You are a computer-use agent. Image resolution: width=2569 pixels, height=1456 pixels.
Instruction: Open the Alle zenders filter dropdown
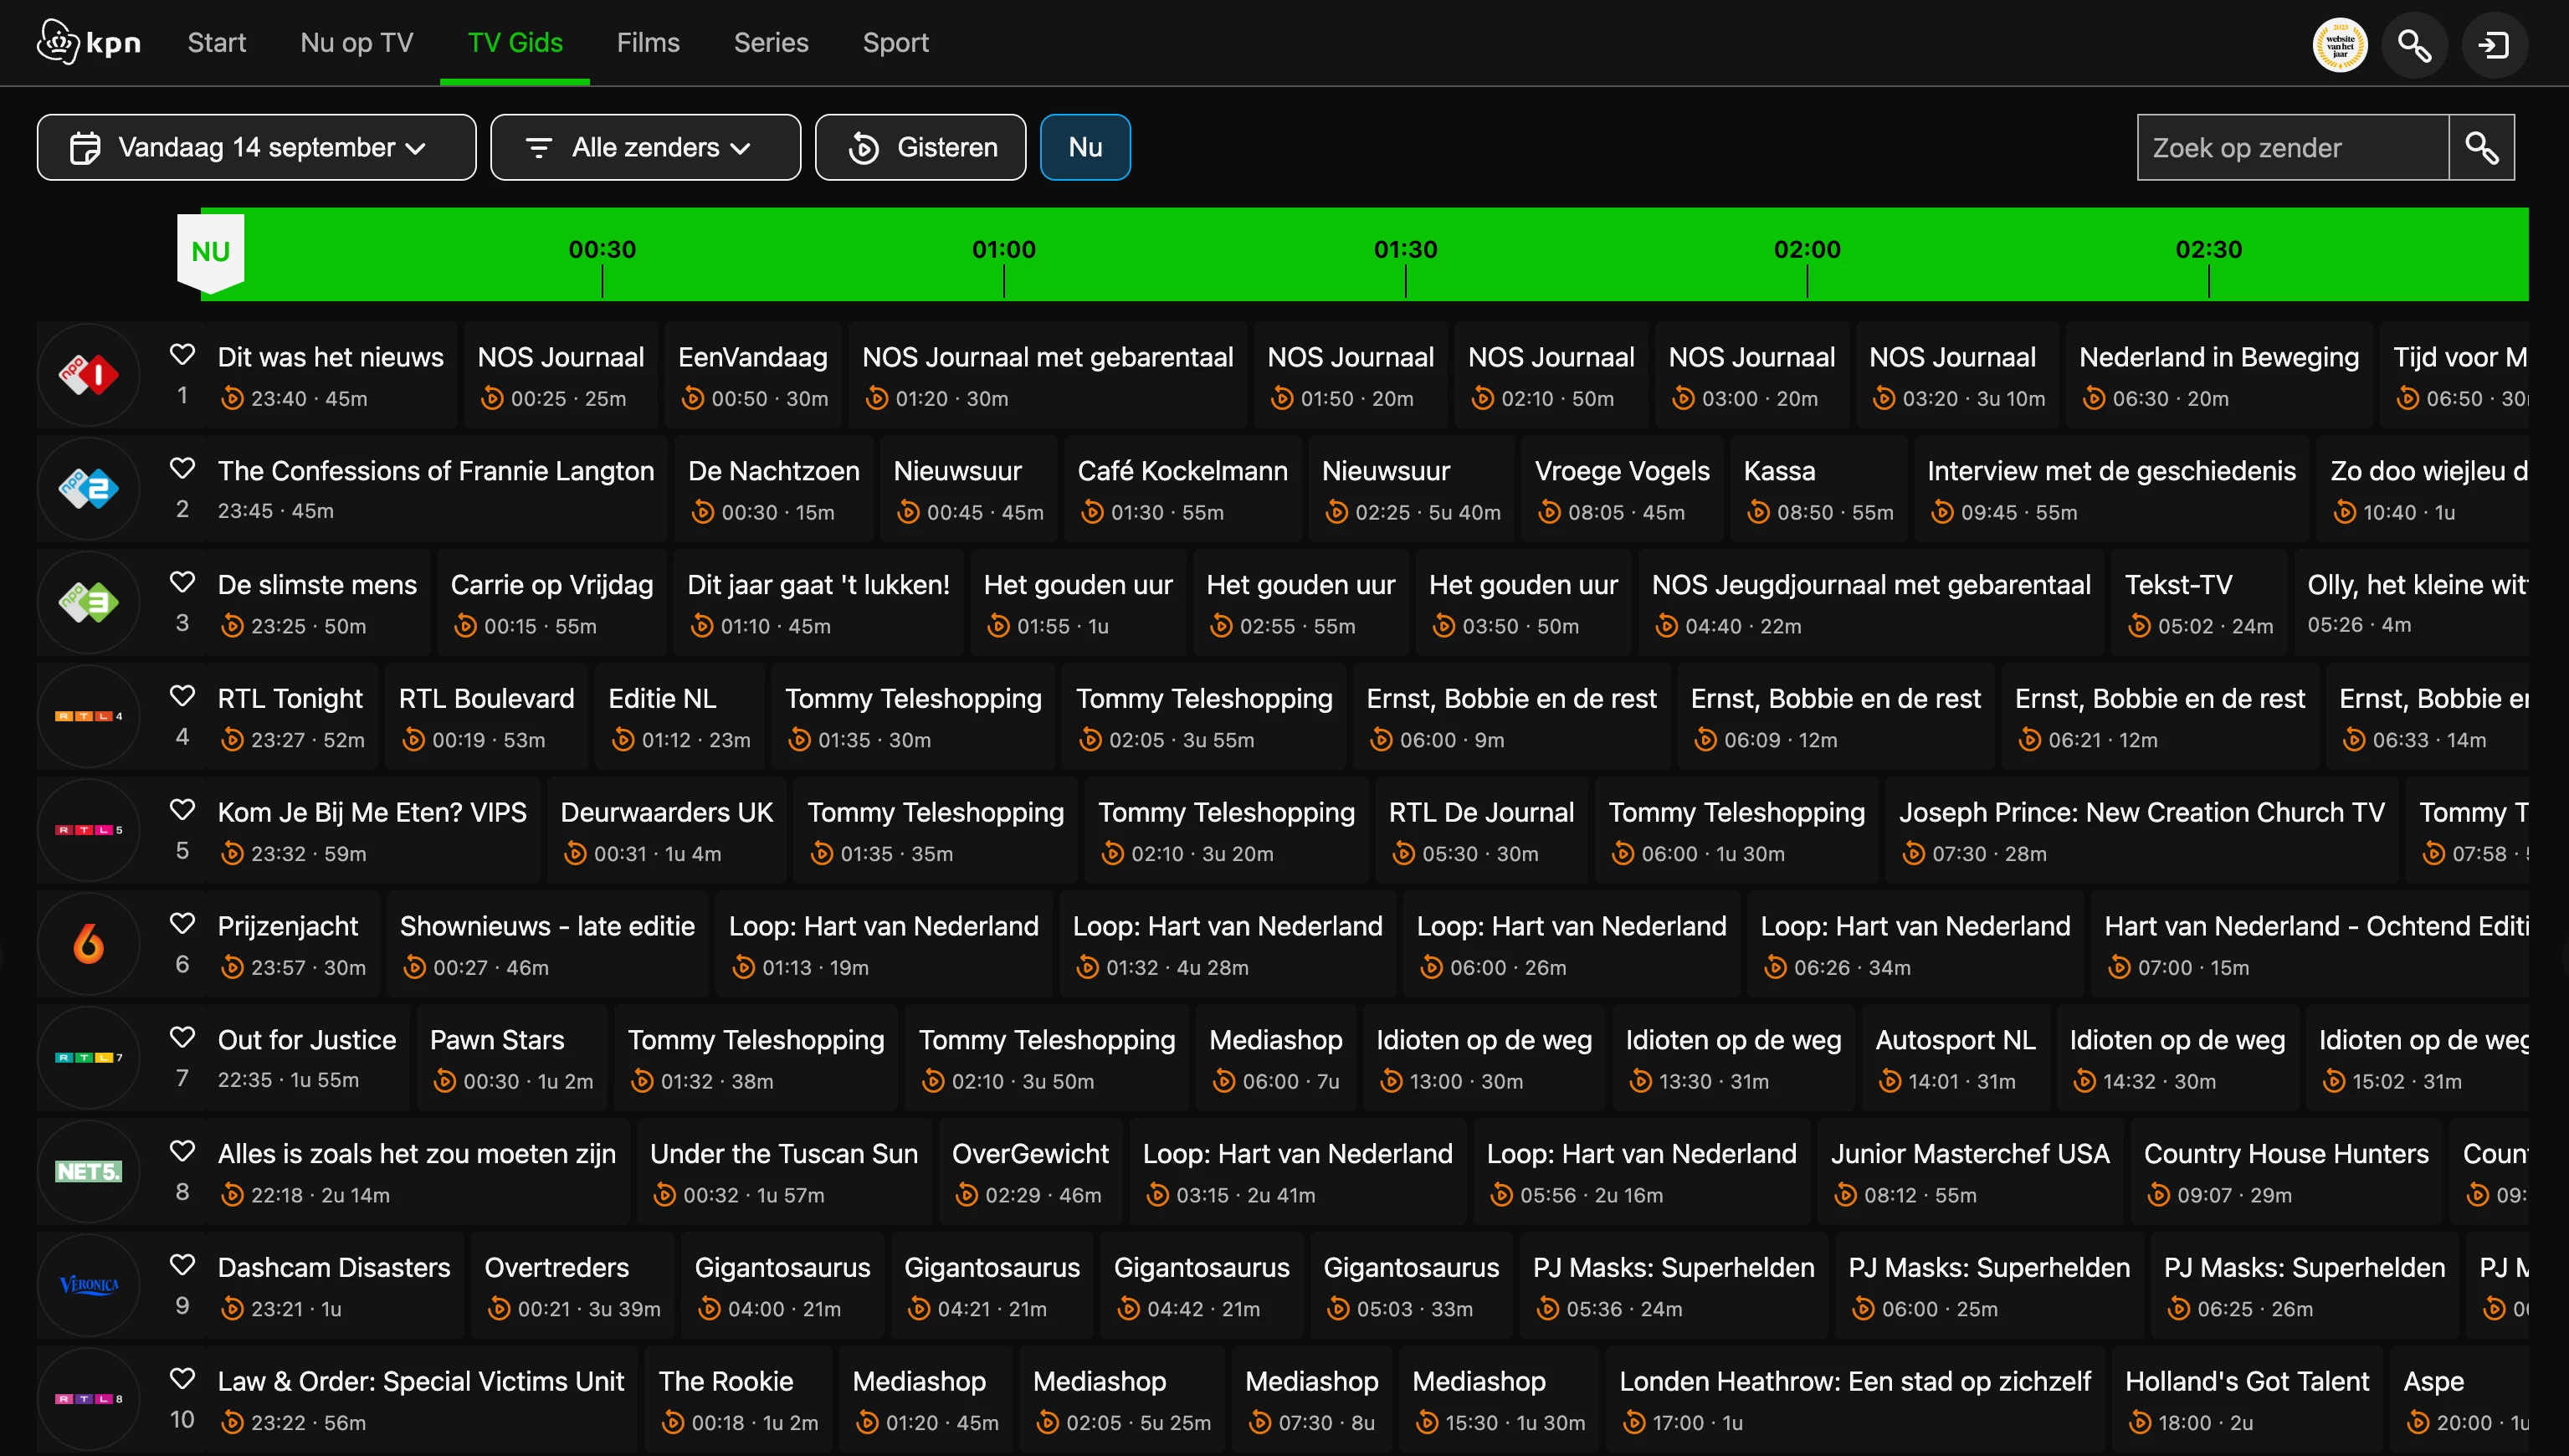click(645, 148)
